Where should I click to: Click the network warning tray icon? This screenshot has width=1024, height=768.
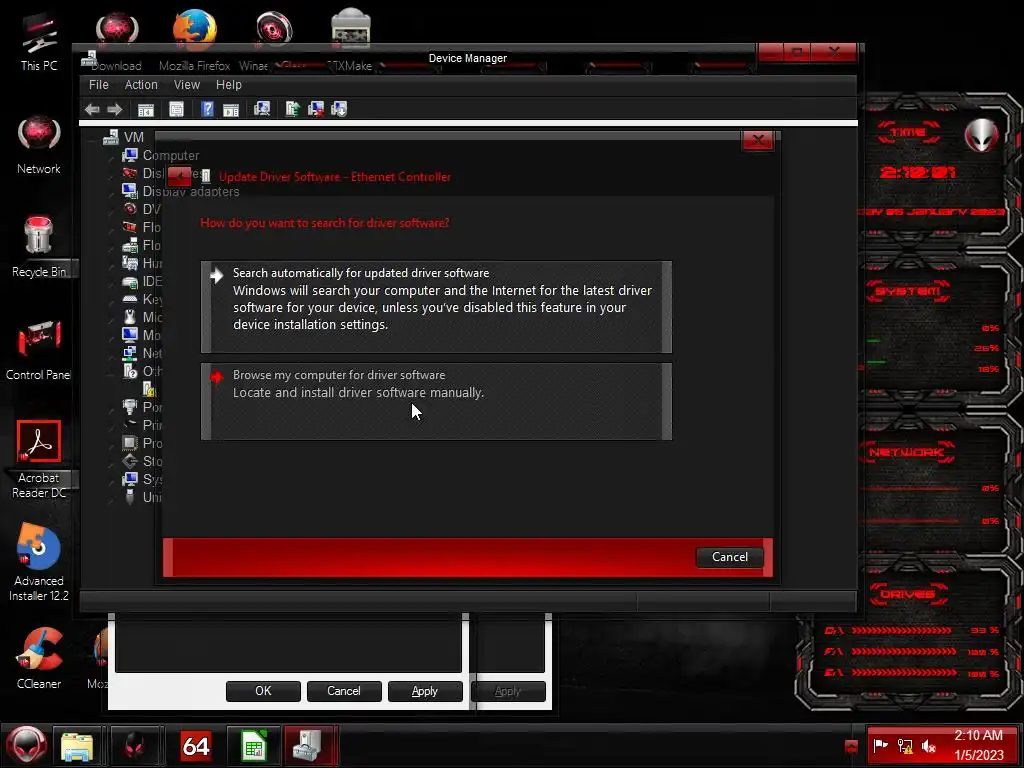(904, 745)
